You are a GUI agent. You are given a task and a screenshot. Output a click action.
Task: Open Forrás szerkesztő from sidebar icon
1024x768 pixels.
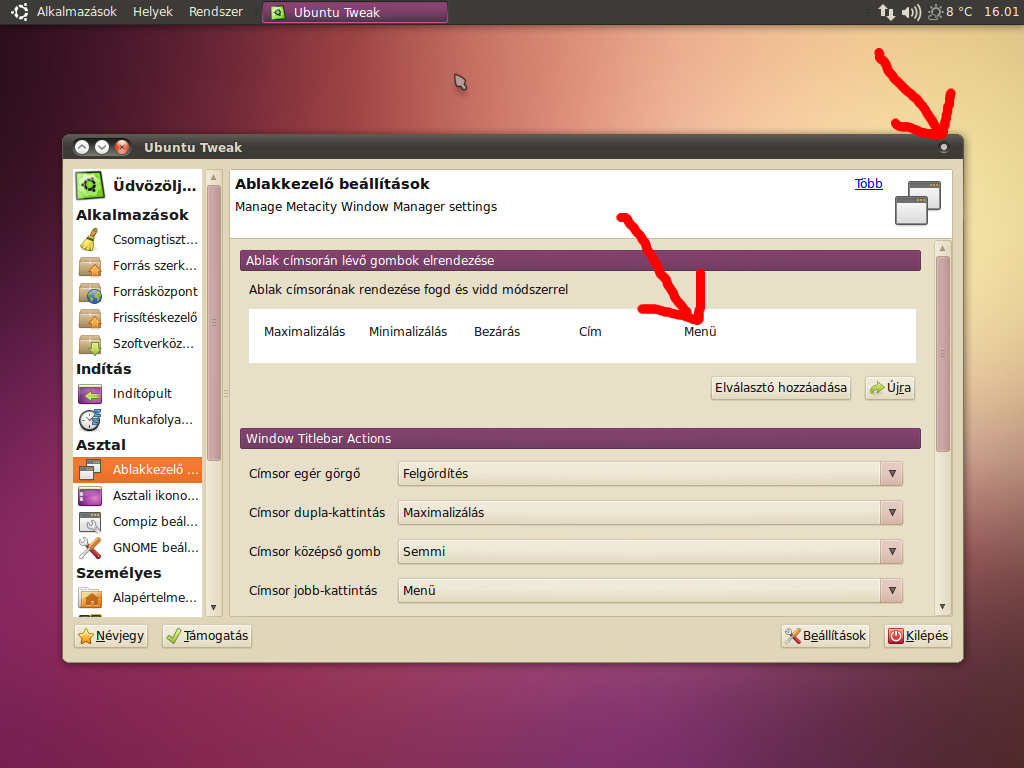[x=90, y=266]
